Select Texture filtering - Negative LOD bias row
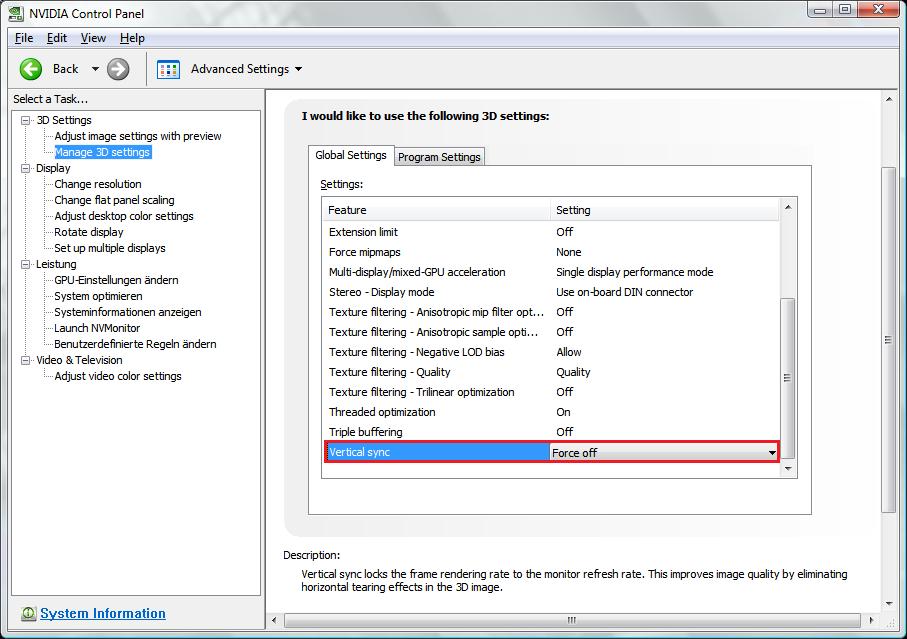 pos(551,352)
